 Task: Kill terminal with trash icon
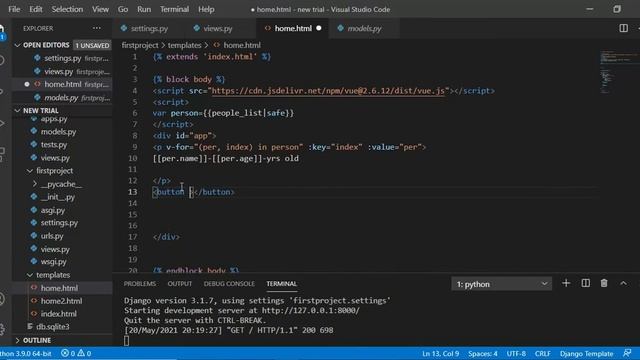pos(604,283)
